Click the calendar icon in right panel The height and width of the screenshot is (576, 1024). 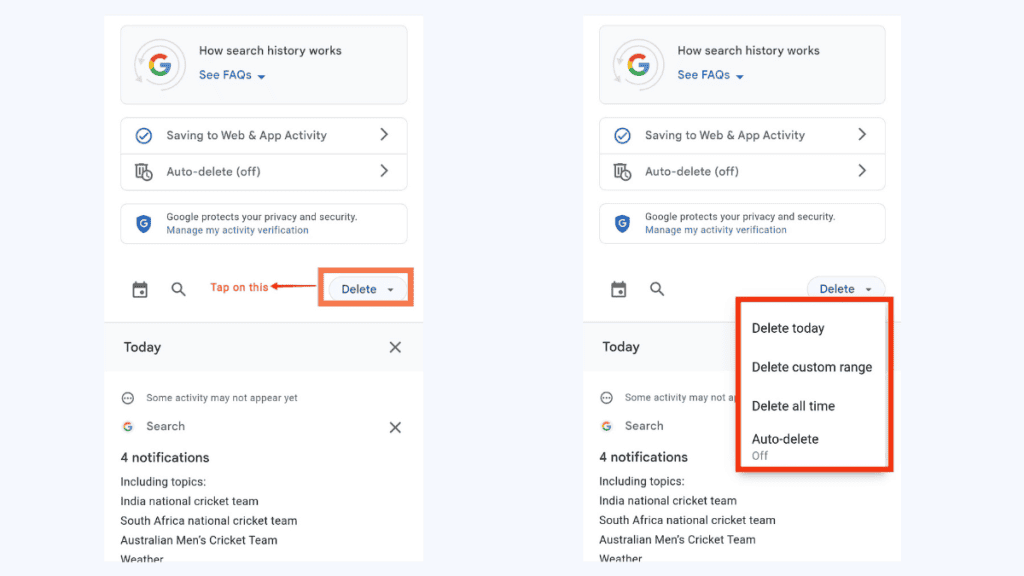point(619,290)
